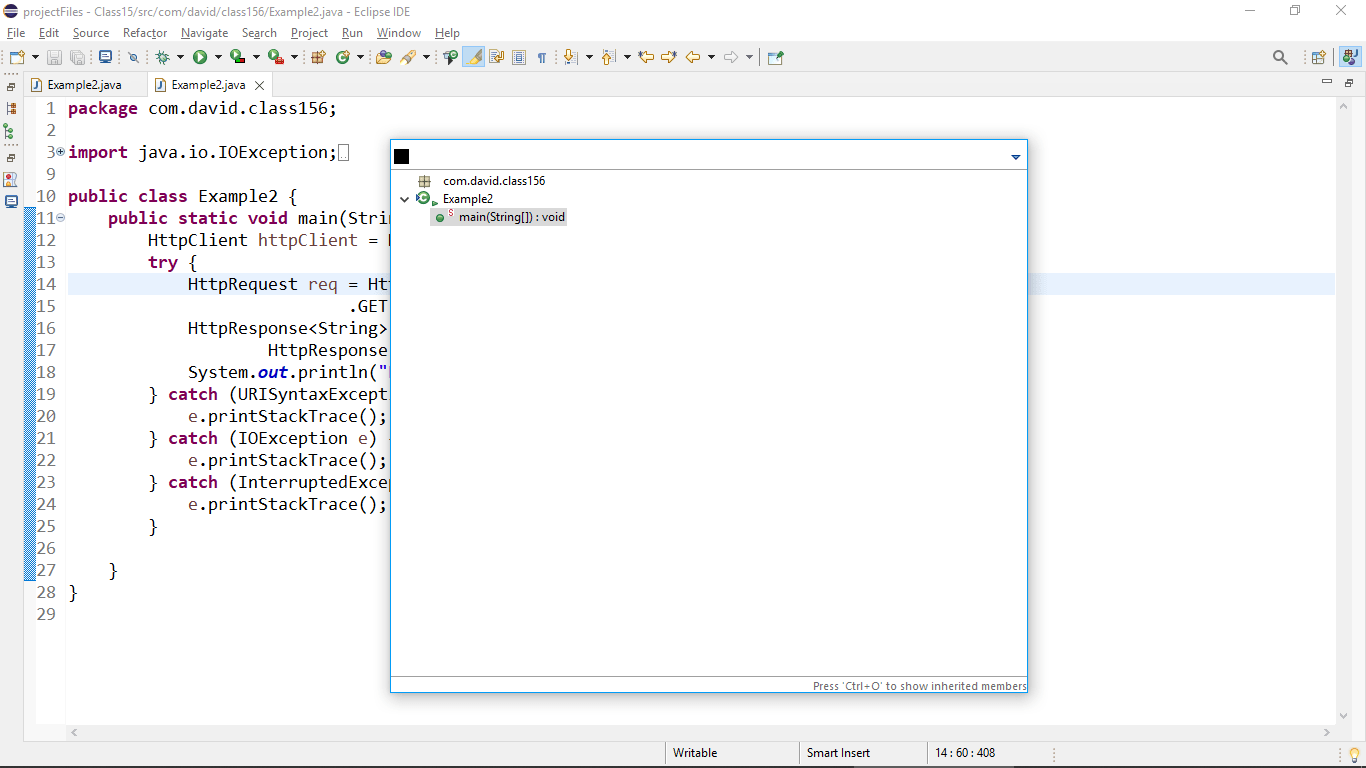Open the Source menu
The width and height of the screenshot is (1366, 768).
91,33
